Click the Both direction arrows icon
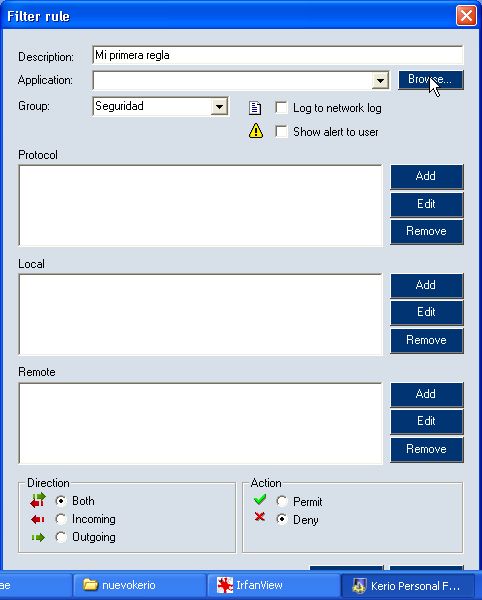This screenshot has width=482, height=600. tap(38, 500)
